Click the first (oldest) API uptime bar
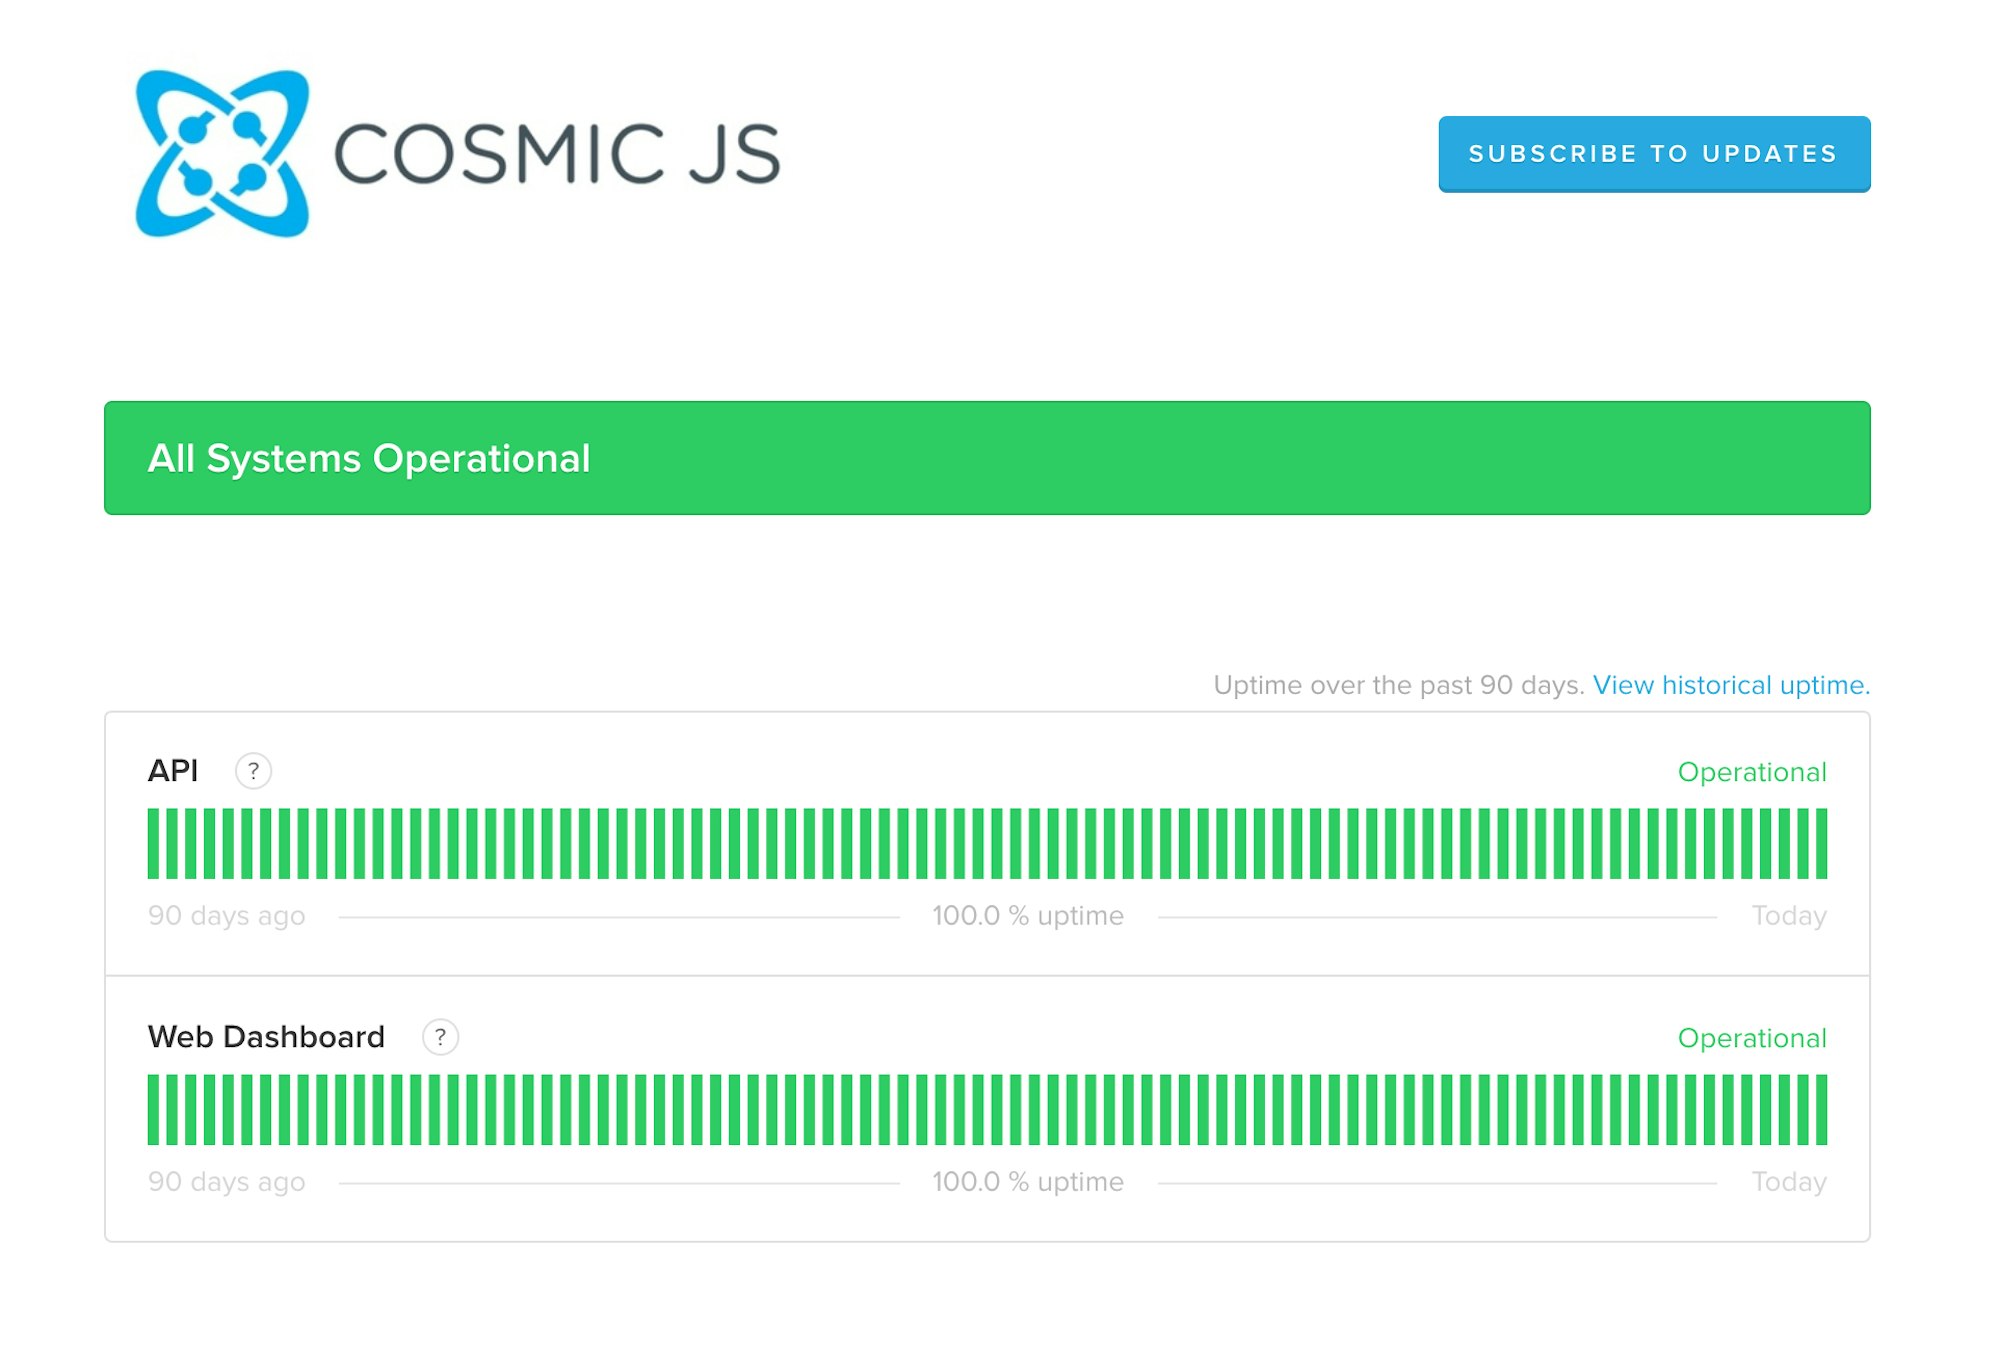The image size is (2000, 1353). tap(153, 844)
